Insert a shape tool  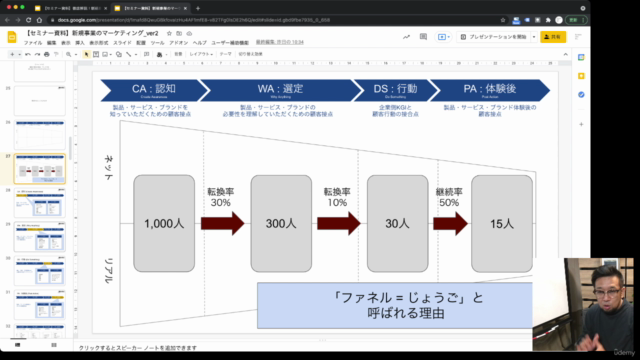coord(119,54)
